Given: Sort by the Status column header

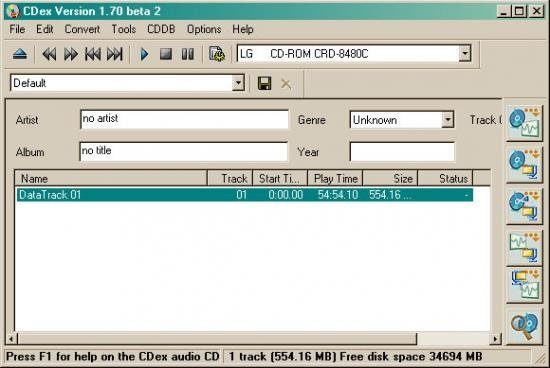Looking at the screenshot, I should (x=445, y=179).
